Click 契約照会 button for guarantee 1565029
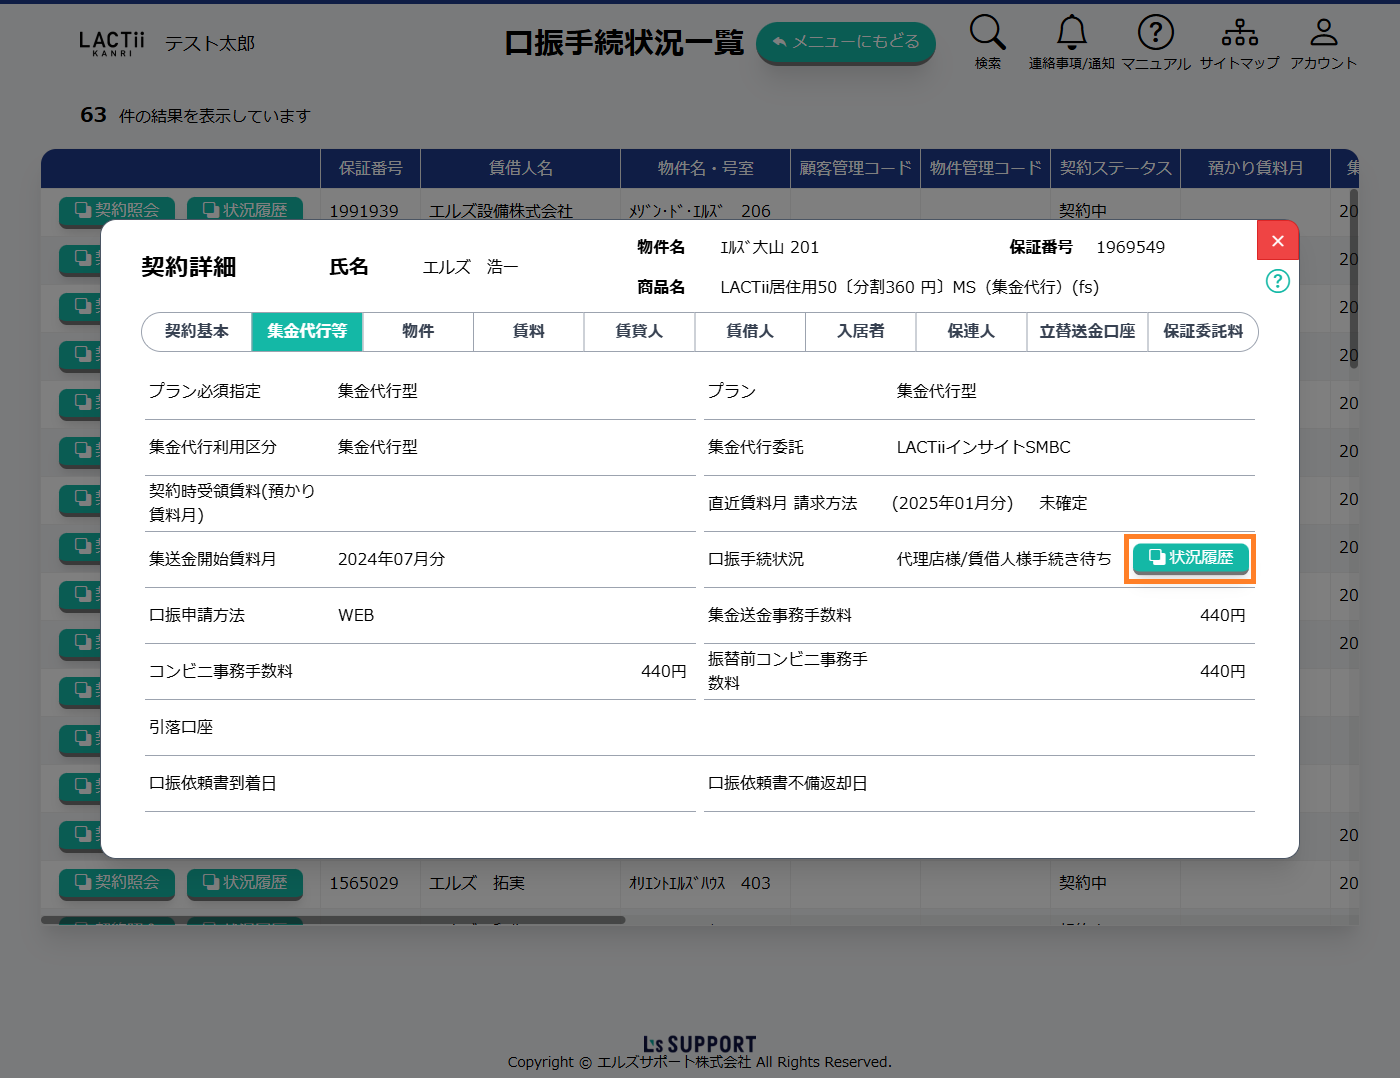1400x1078 pixels. (117, 883)
